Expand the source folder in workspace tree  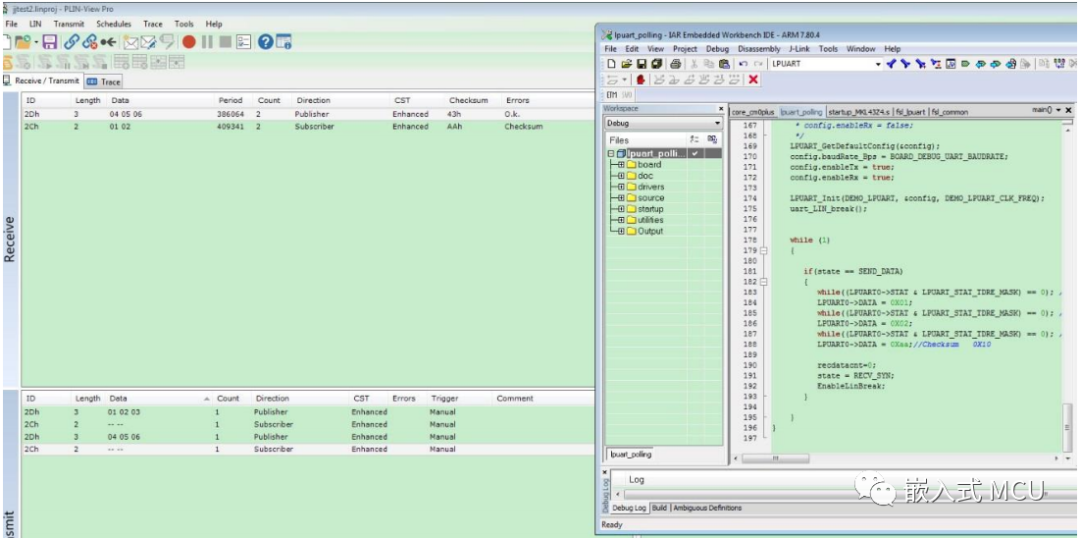pos(621,198)
